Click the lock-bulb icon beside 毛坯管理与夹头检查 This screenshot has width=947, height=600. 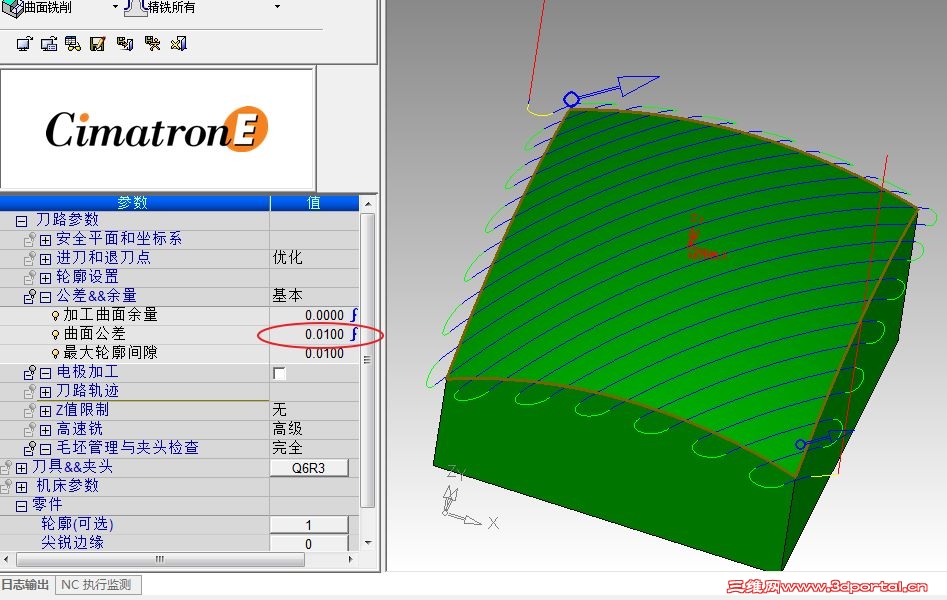[30, 449]
